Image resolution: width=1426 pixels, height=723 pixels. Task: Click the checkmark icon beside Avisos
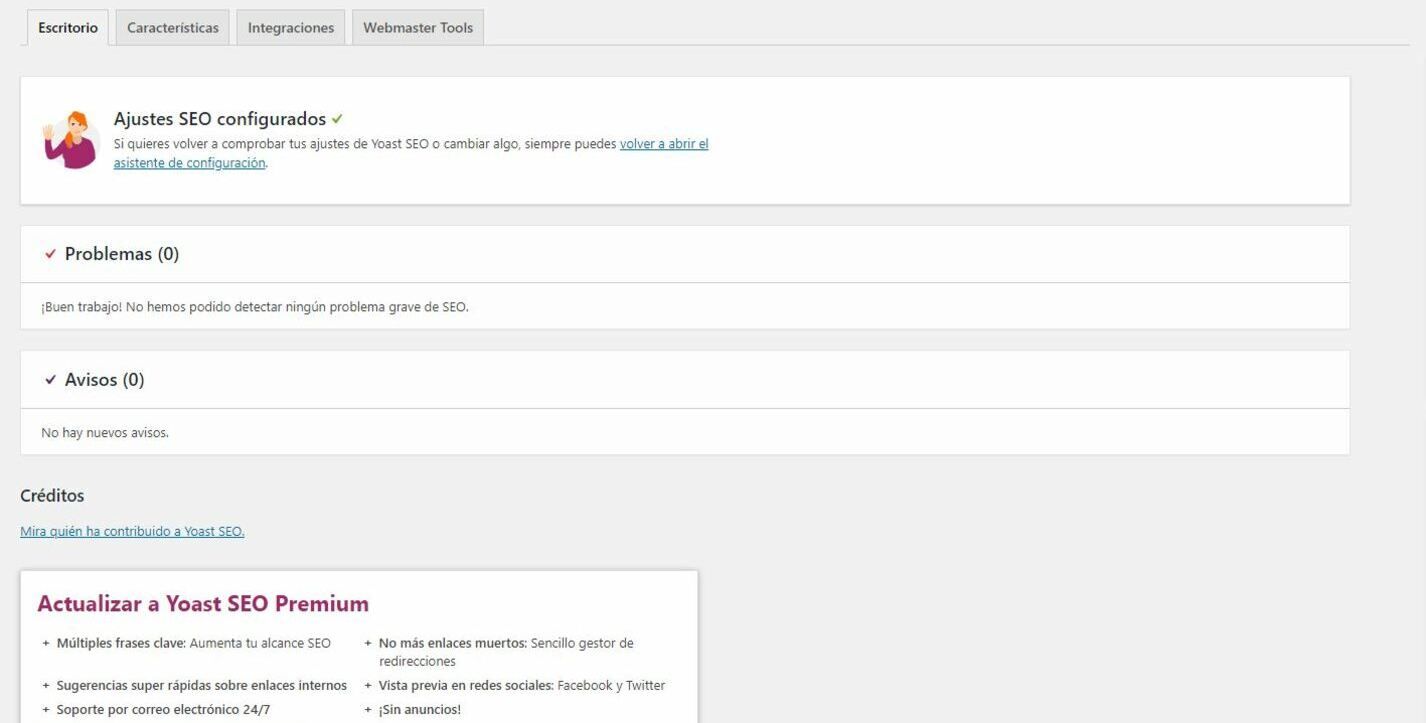51,380
